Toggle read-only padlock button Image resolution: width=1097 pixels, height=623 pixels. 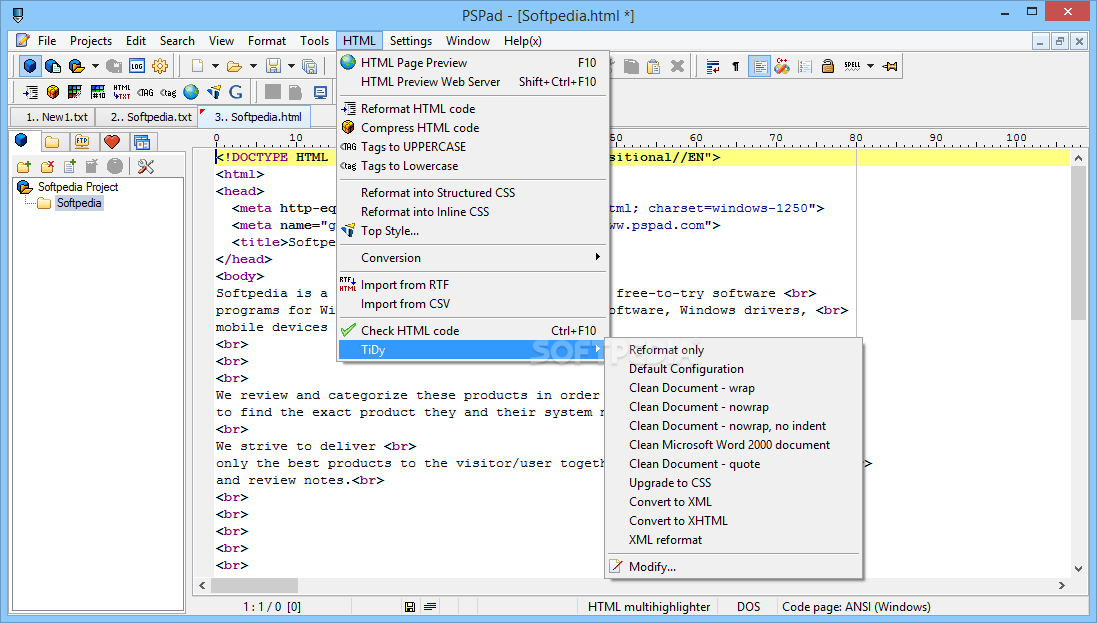point(828,66)
